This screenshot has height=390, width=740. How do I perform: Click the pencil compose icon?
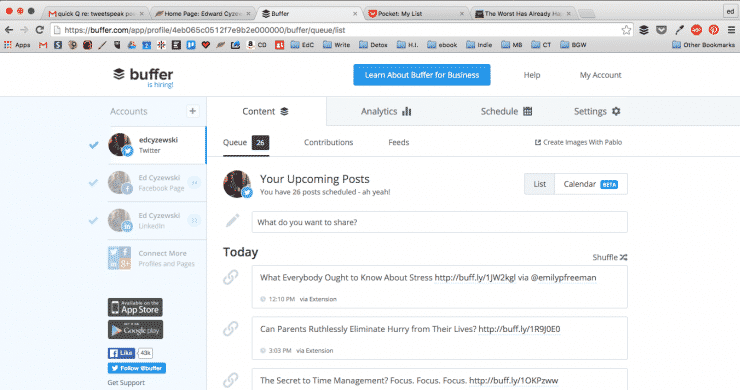click(232, 220)
